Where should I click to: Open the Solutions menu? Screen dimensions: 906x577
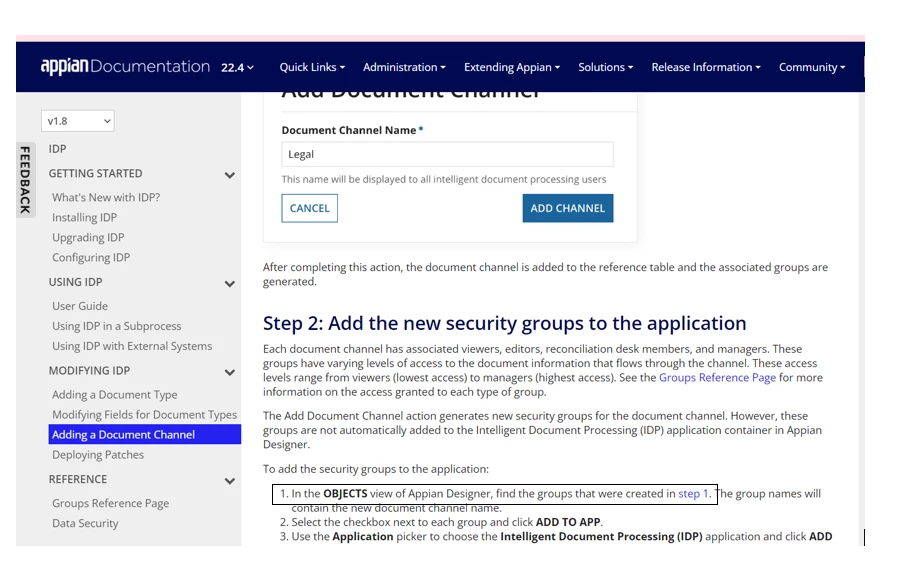[606, 67]
